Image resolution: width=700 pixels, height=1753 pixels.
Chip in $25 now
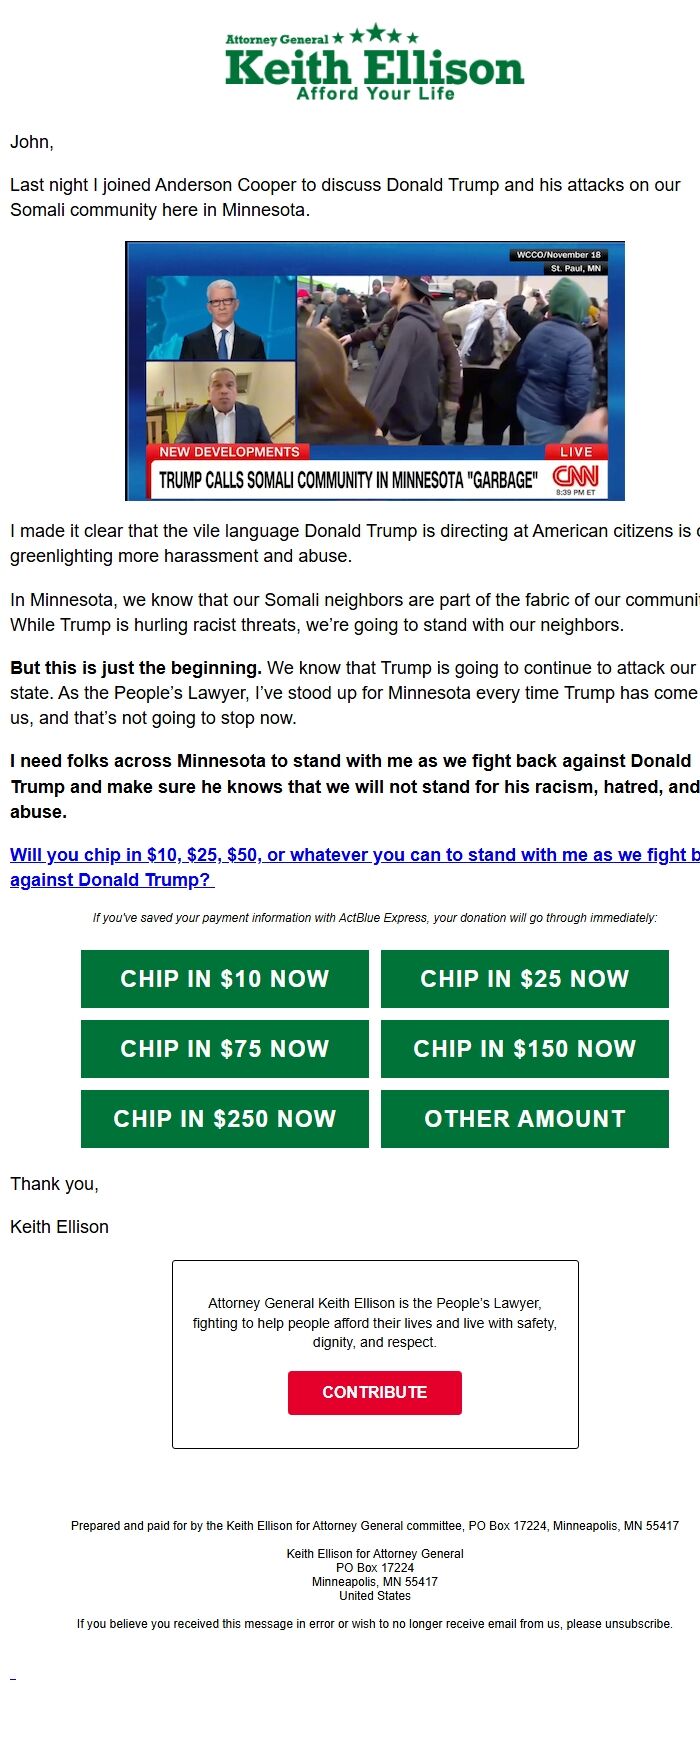[525, 979]
